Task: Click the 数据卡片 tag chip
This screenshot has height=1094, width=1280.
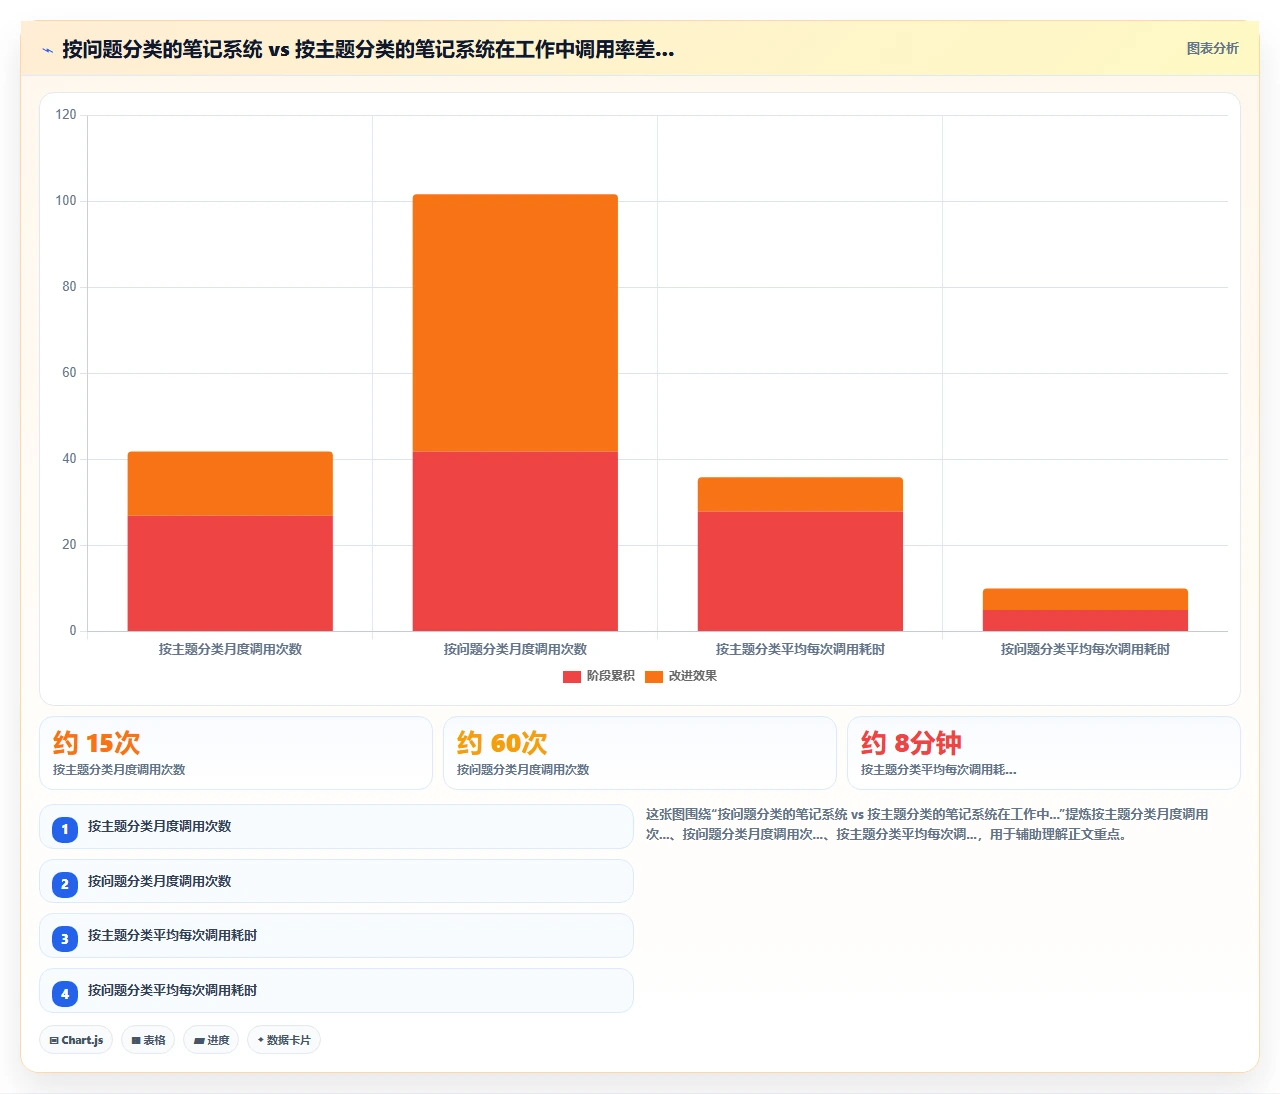Action: point(284,1040)
